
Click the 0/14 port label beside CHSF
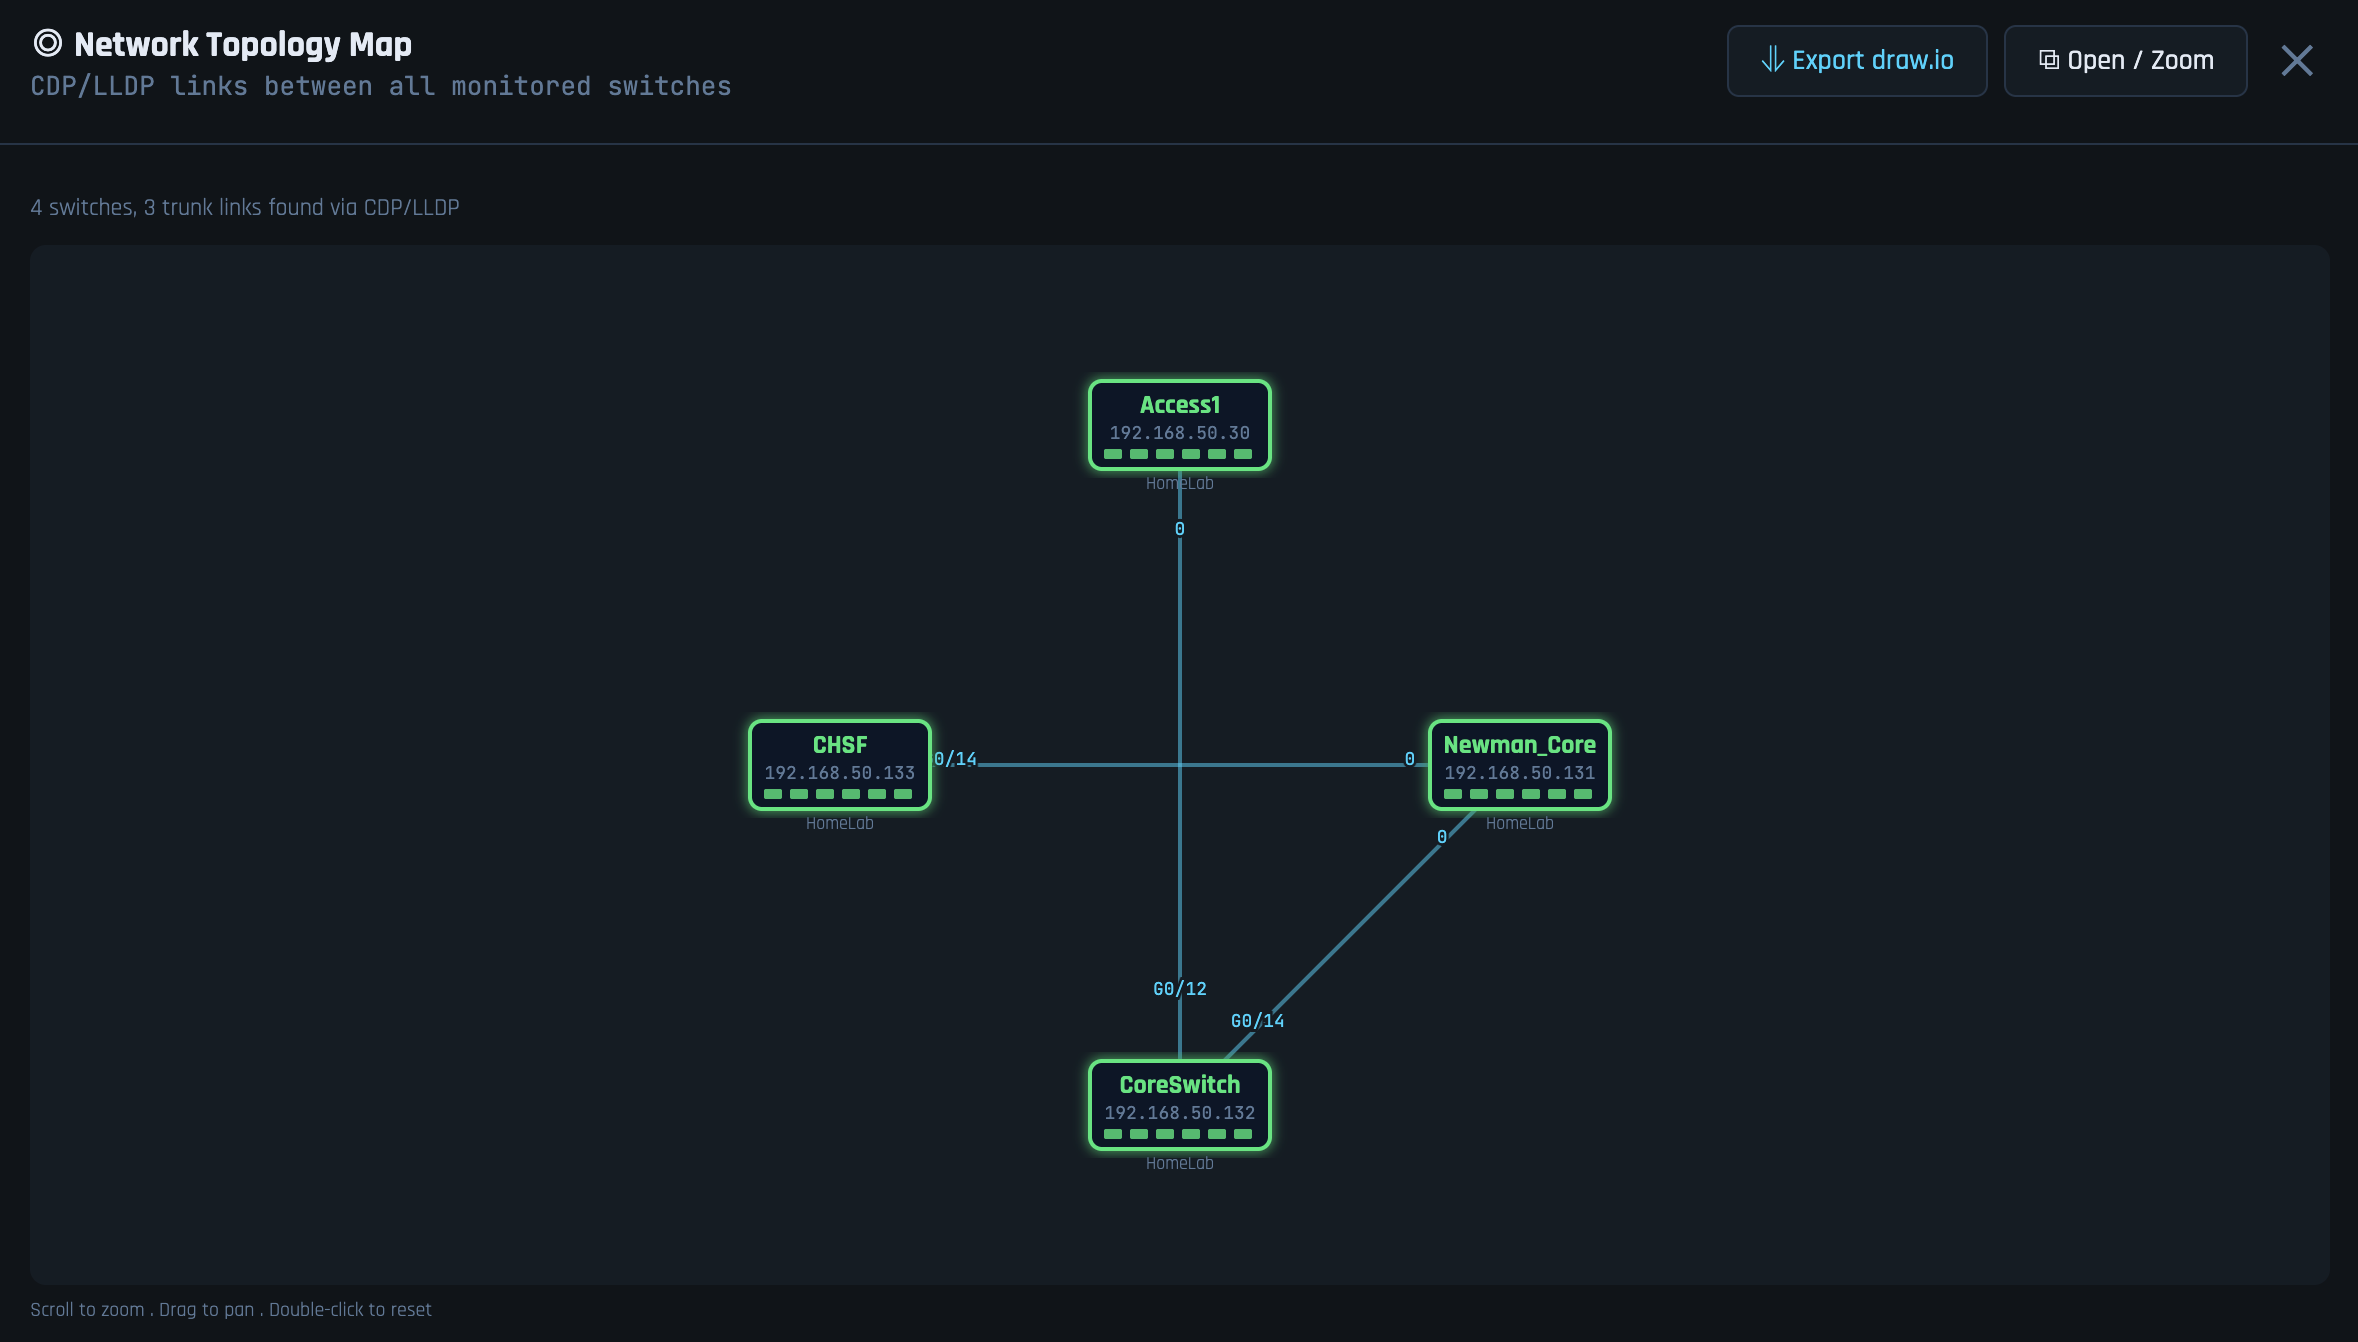pyautogui.click(x=955, y=759)
